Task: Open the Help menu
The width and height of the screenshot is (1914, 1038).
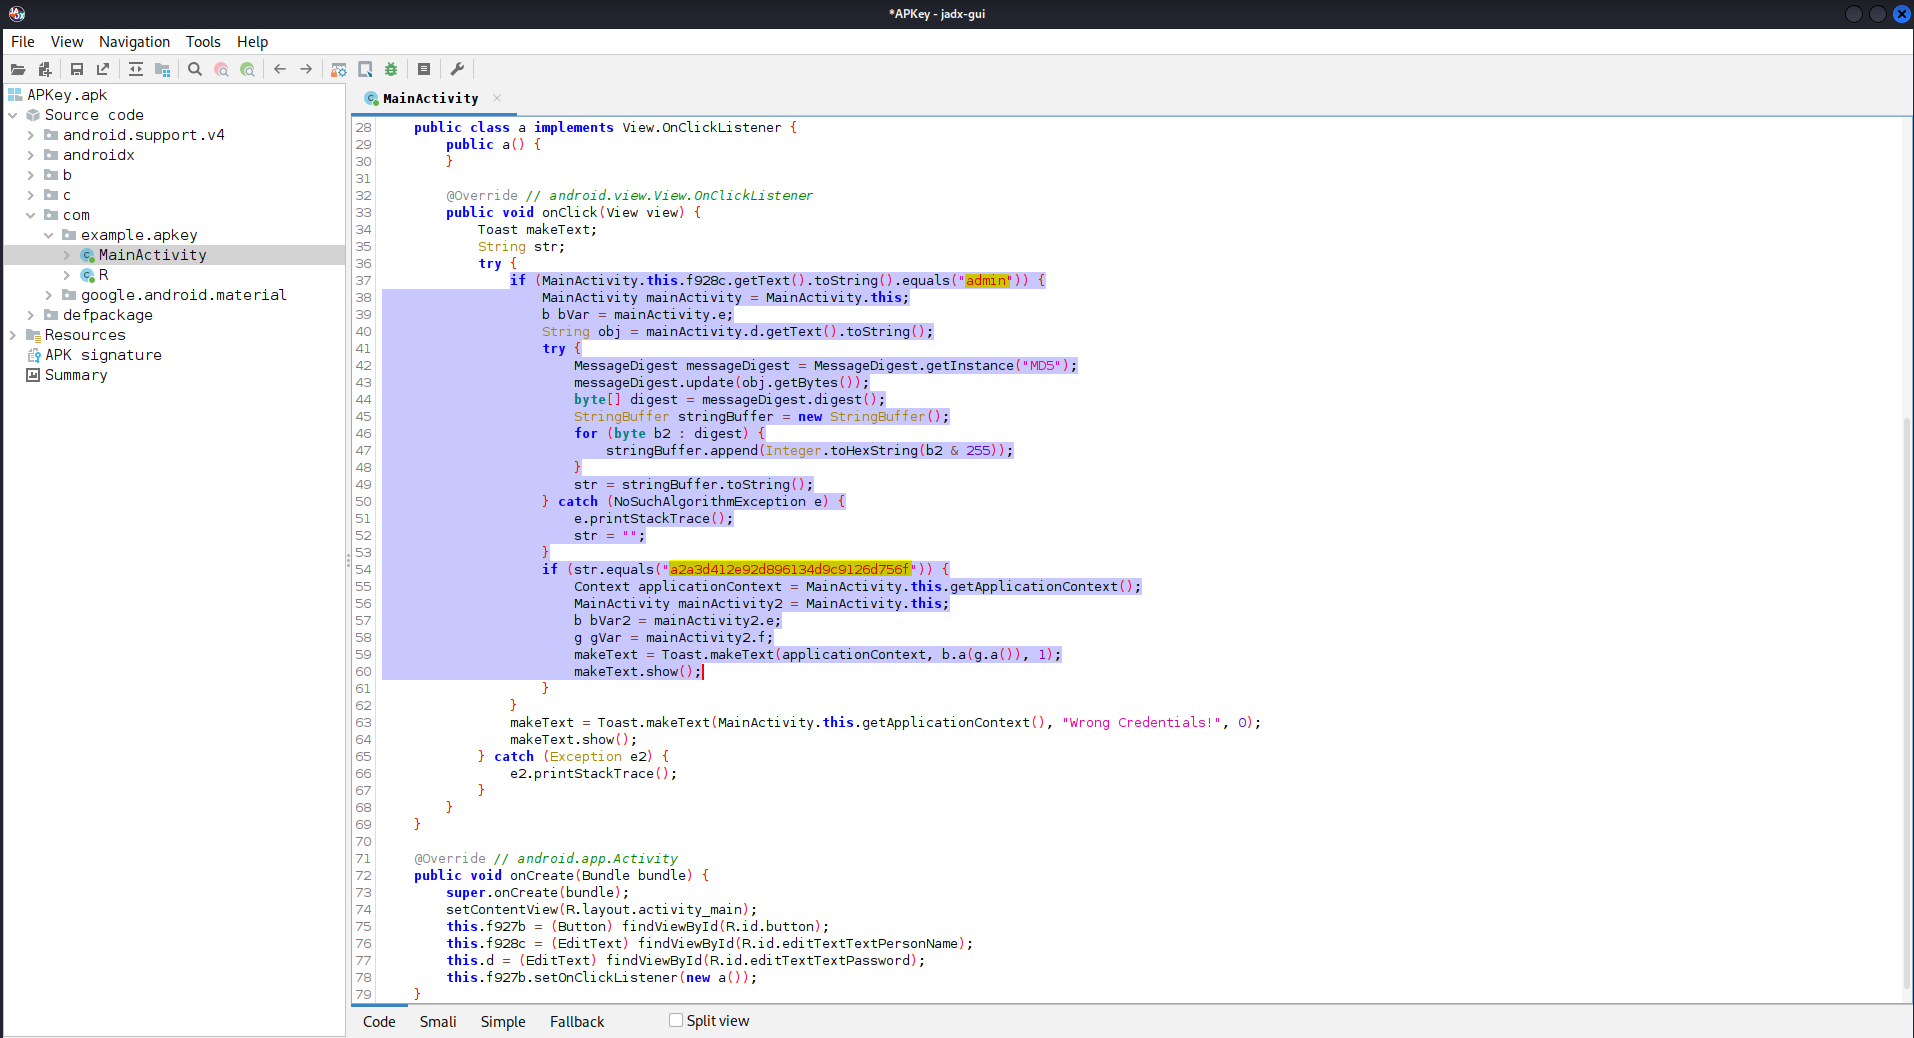Action: (252, 42)
